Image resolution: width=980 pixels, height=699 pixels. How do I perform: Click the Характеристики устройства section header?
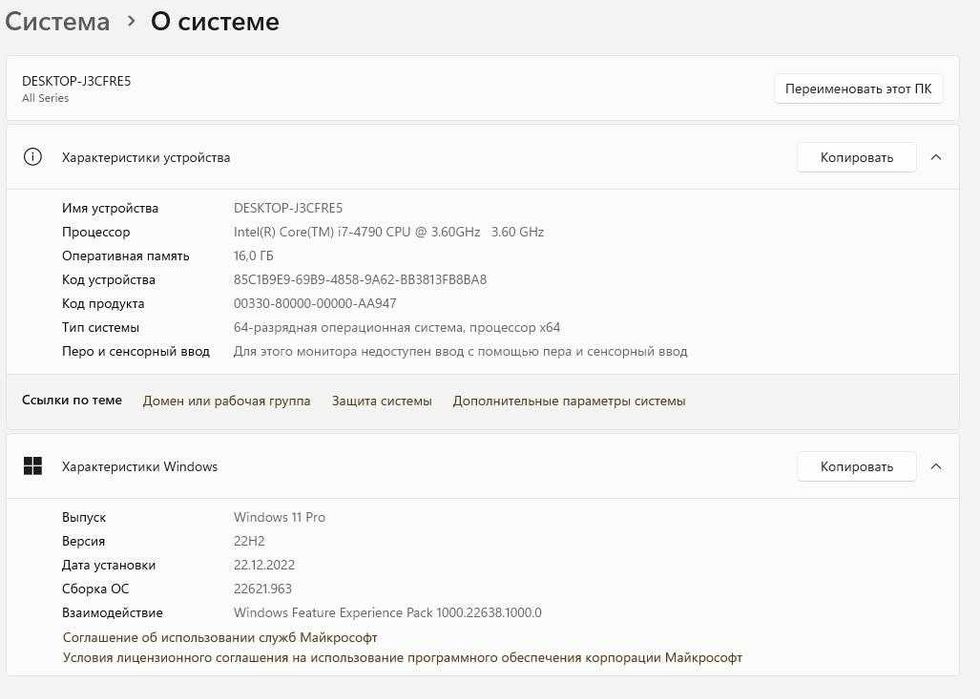pyautogui.click(x=146, y=157)
